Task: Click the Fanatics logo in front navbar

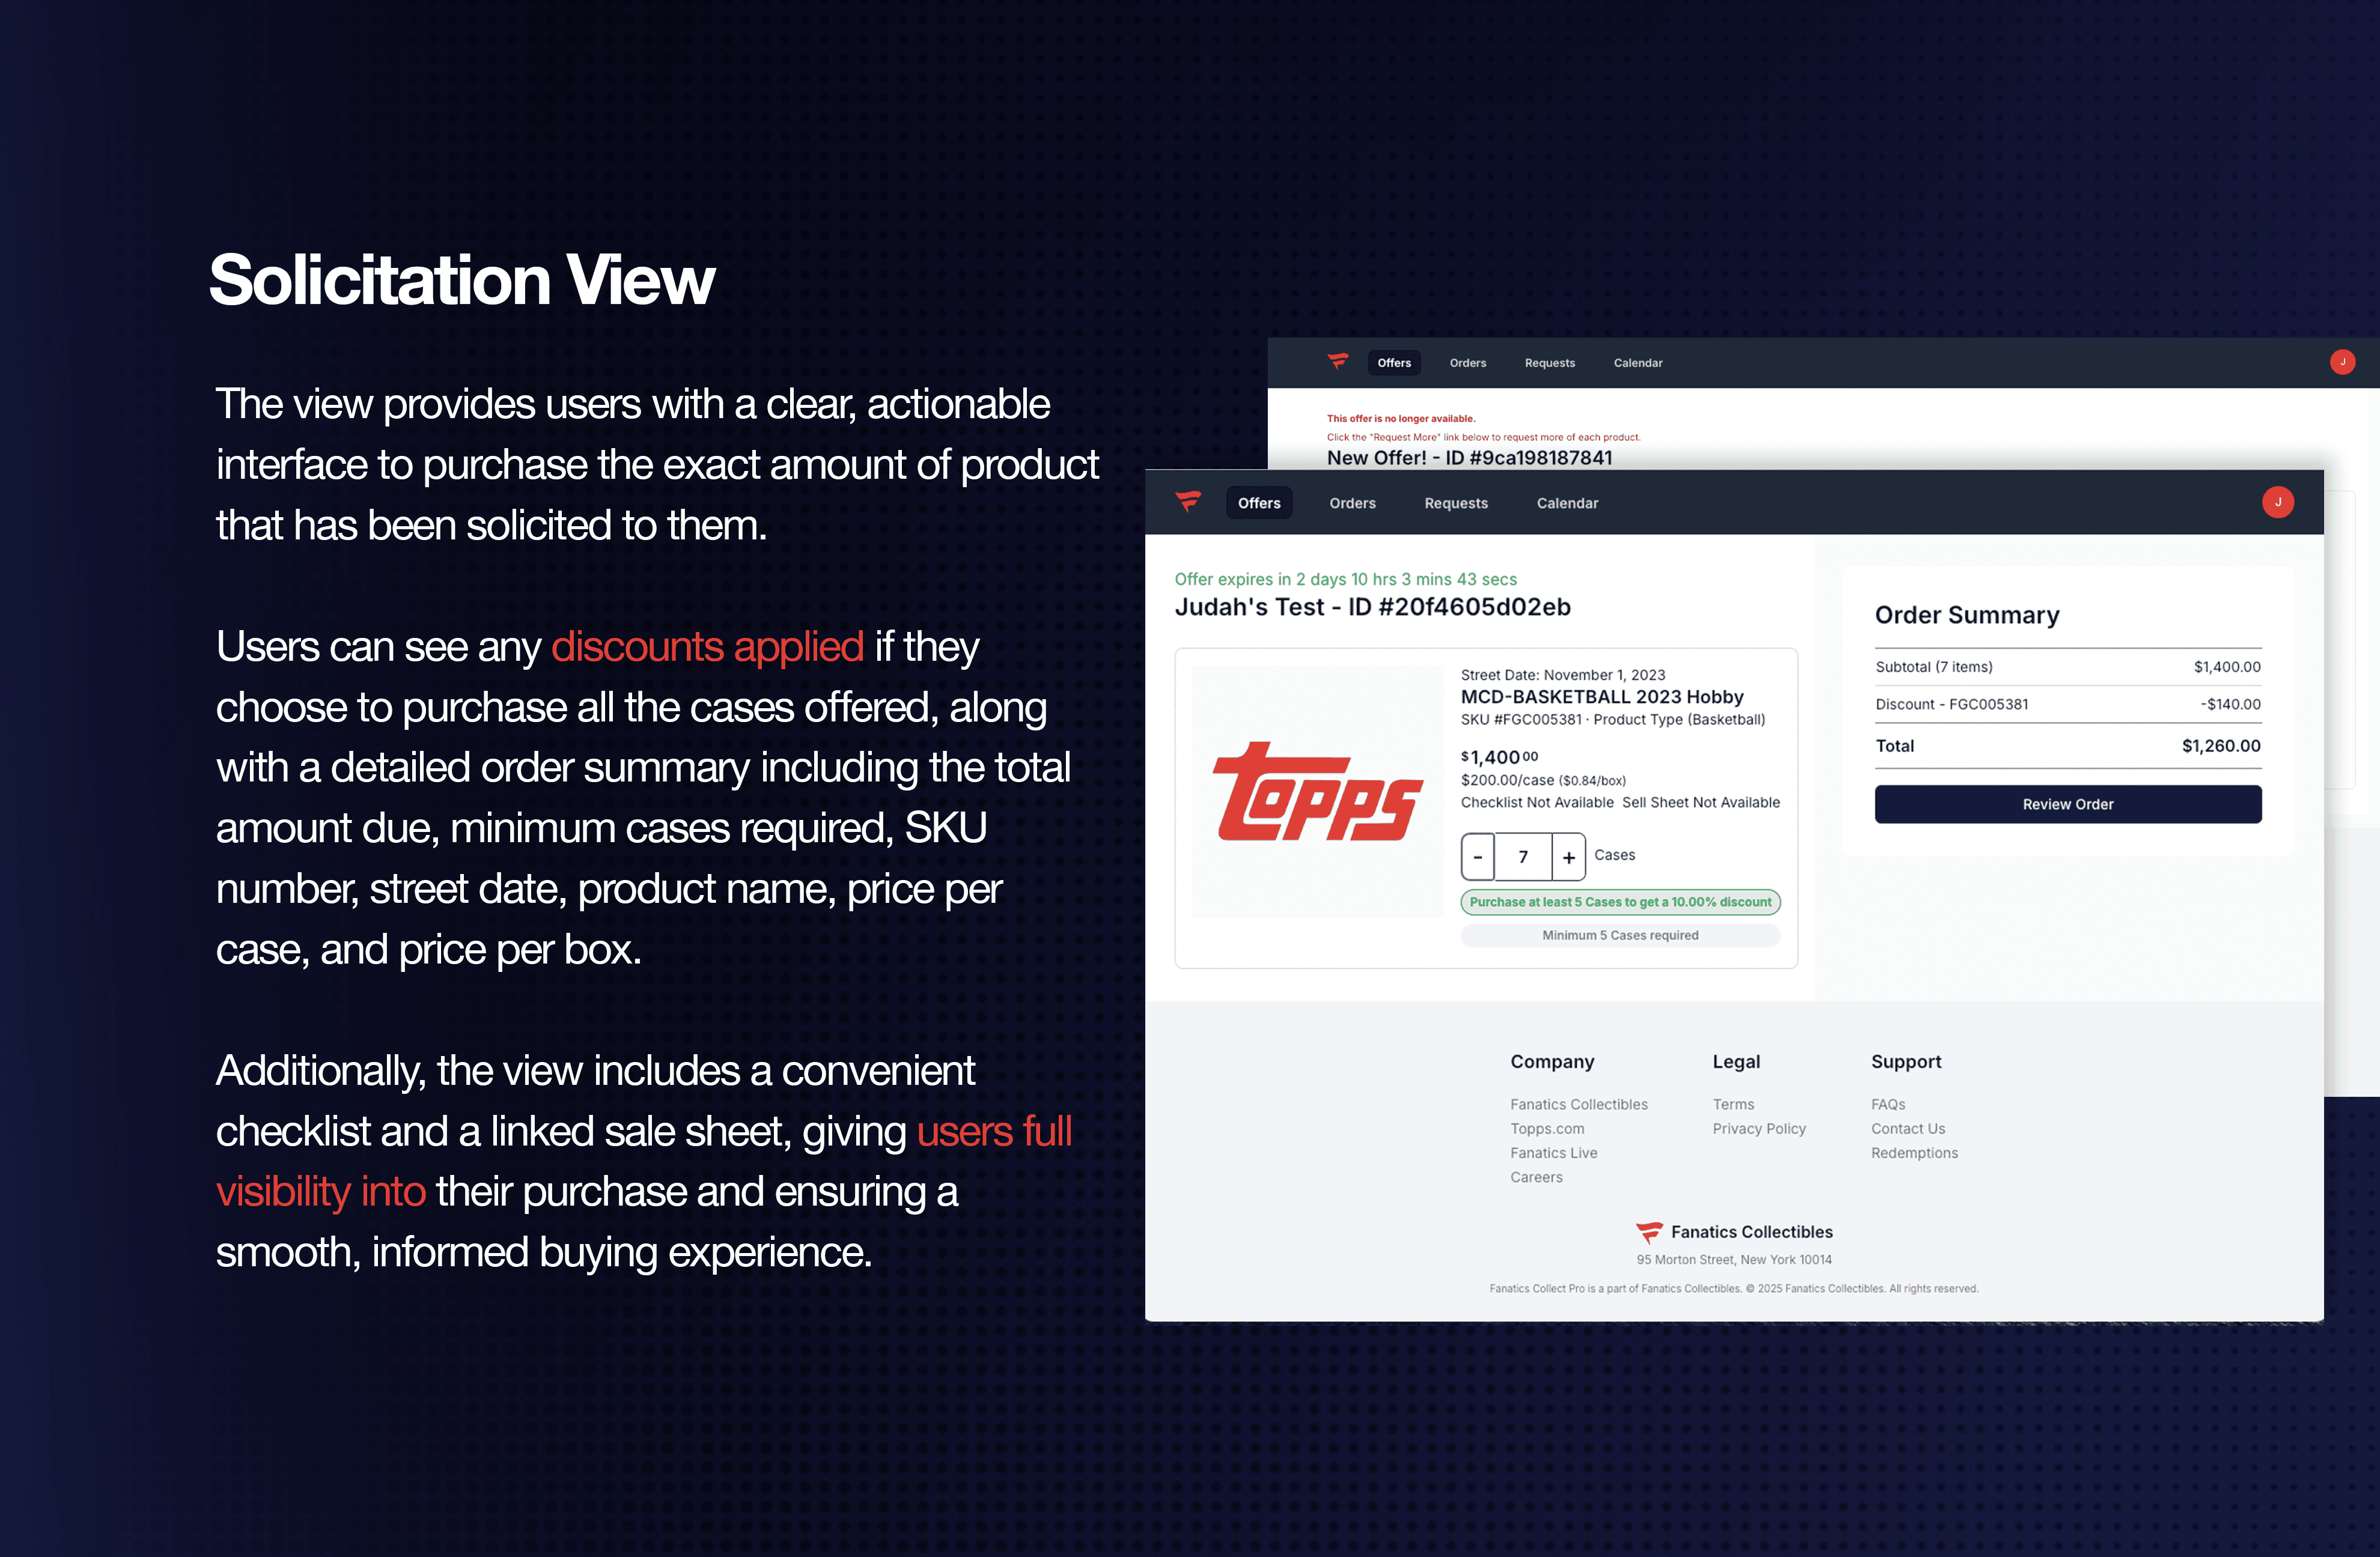Action: (x=1188, y=502)
